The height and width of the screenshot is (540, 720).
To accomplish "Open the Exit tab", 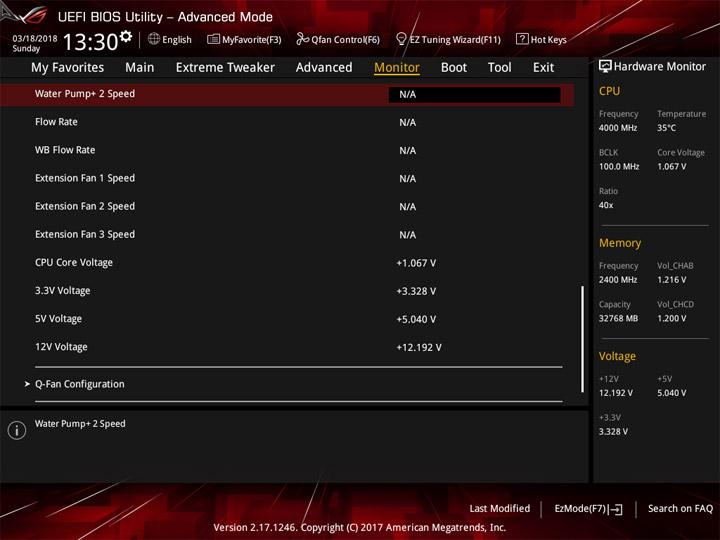I will click(x=543, y=68).
